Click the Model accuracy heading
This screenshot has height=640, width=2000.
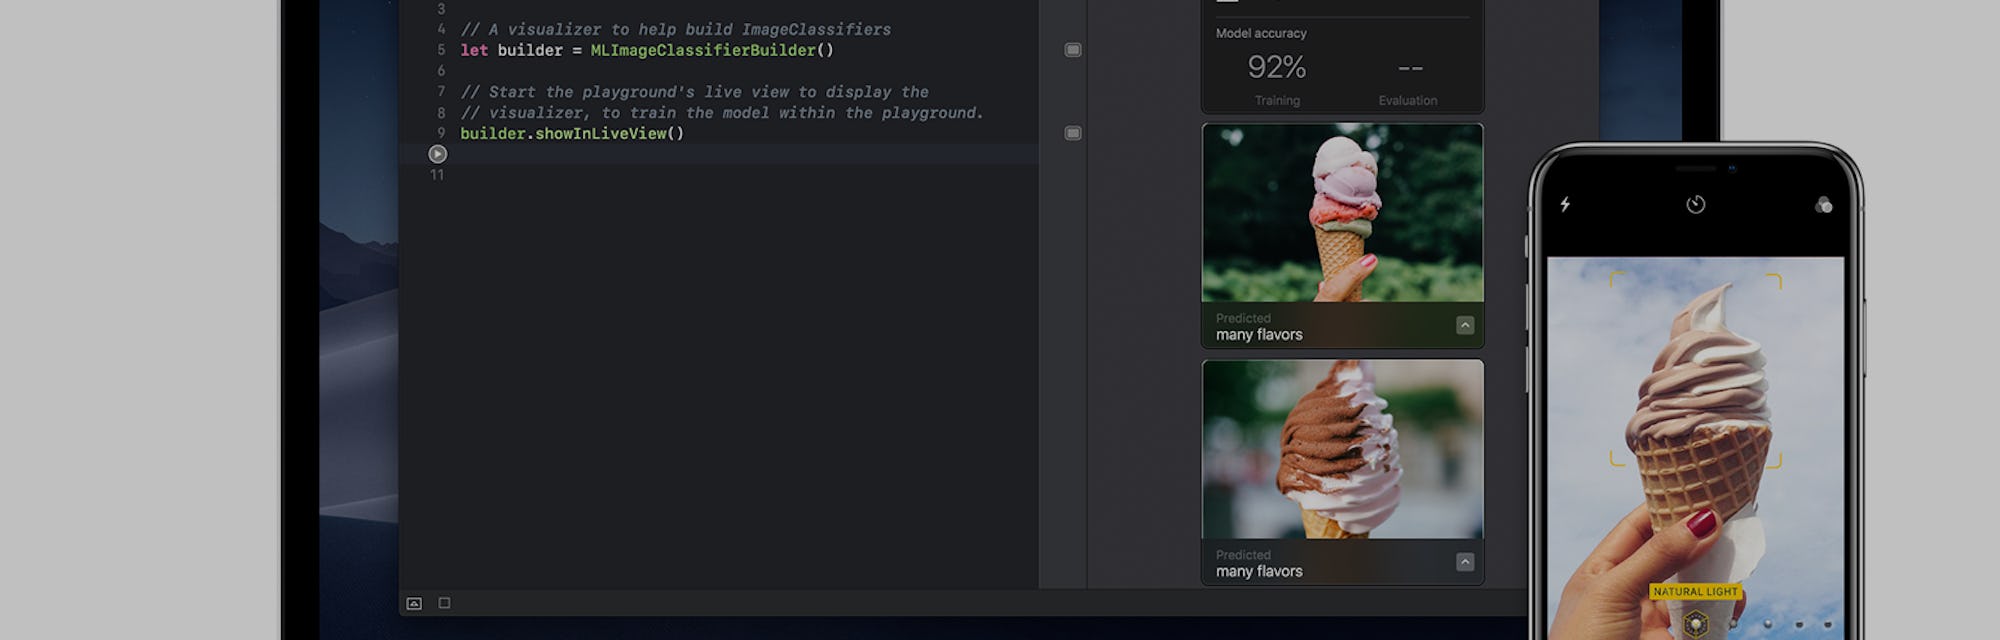coord(1261,33)
